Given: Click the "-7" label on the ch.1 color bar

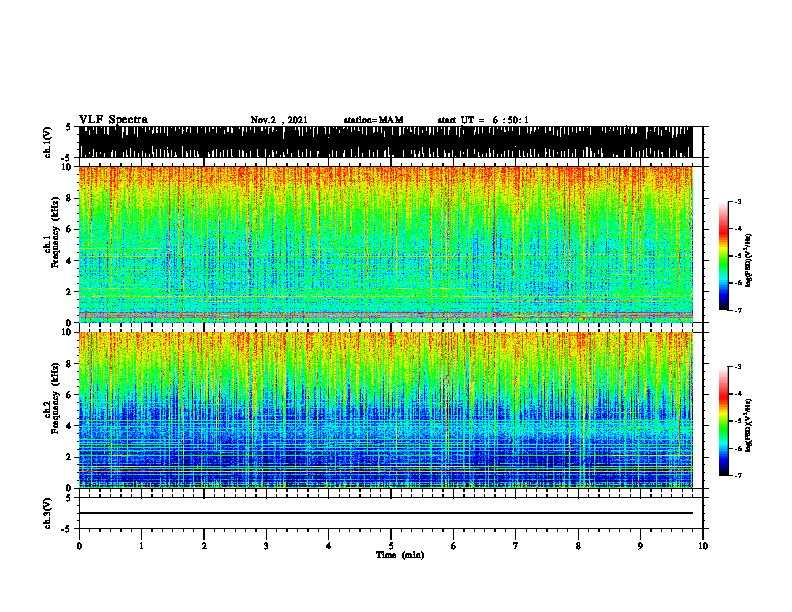Looking at the screenshot, I should 738,310.
